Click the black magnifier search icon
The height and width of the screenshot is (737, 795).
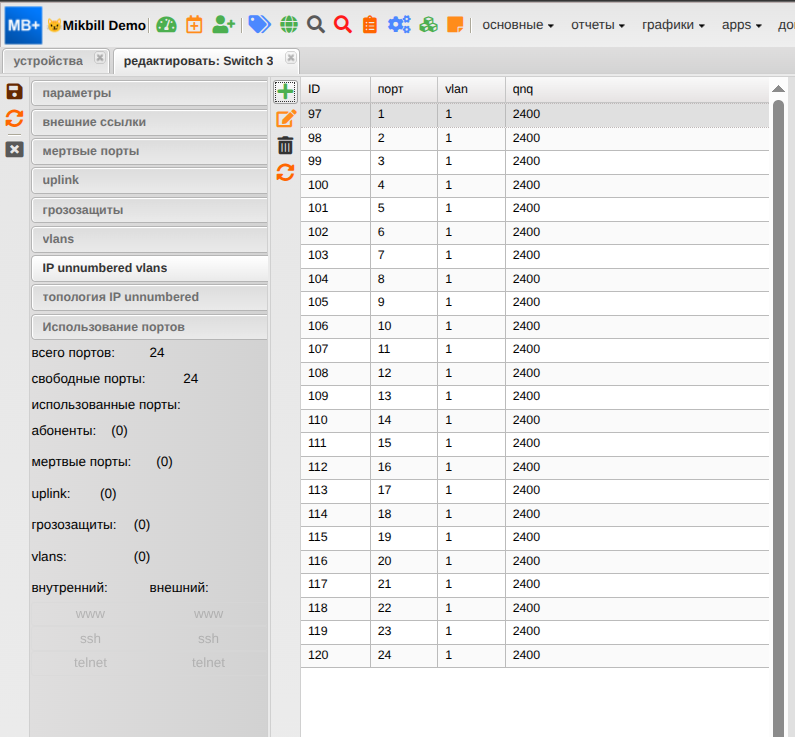coord(316,24)
